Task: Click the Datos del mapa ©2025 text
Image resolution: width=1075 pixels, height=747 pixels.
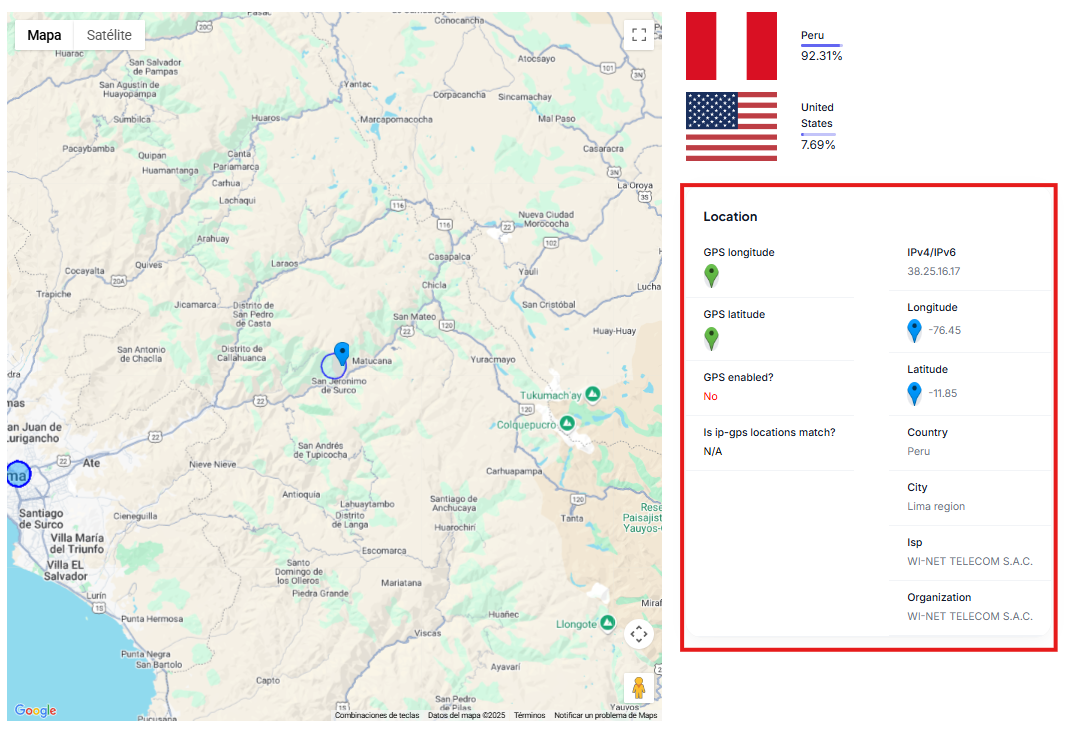Action: pos(466,715)
